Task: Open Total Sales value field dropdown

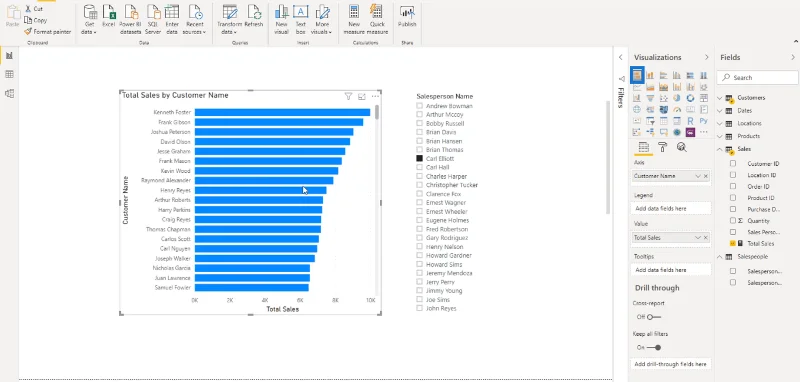Action: 698,238
